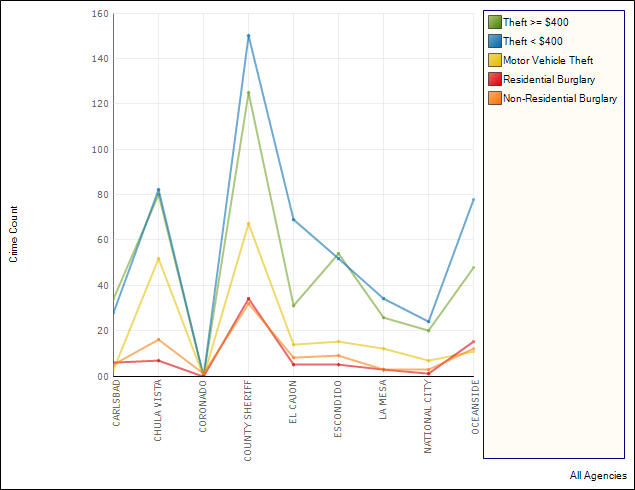635x490 pixels.
Task: Click the blue peak point at County Sheriff
Action: coord(248,36)
